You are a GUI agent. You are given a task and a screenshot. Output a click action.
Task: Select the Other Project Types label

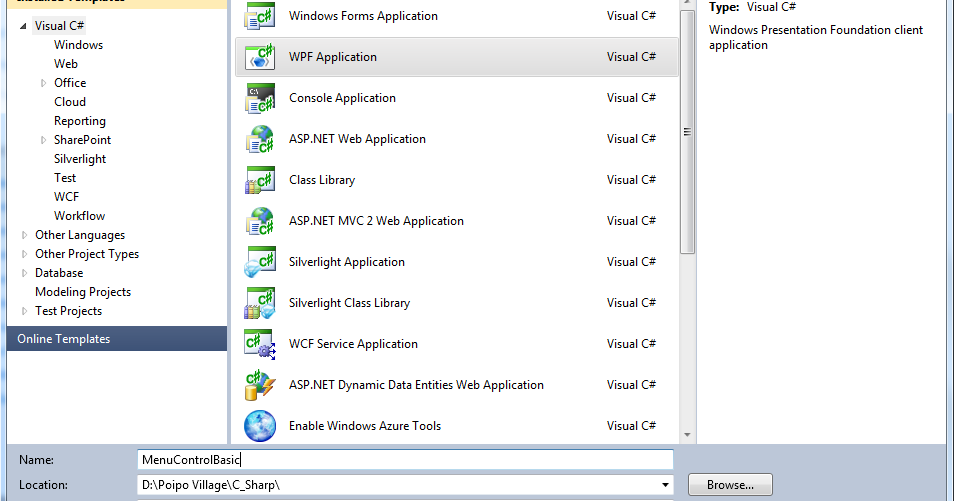click(87, 254)
